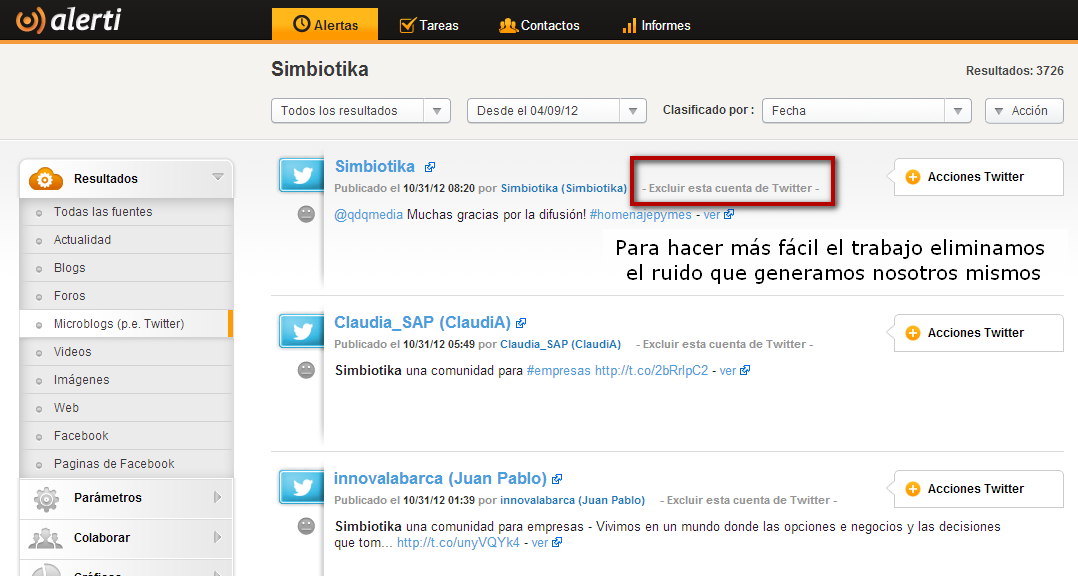This screenshot has width=1078, height=576.
Task: Open the 'Todos los resultados' dropdown
Action: pyautogui.click(x=361, y=111)
